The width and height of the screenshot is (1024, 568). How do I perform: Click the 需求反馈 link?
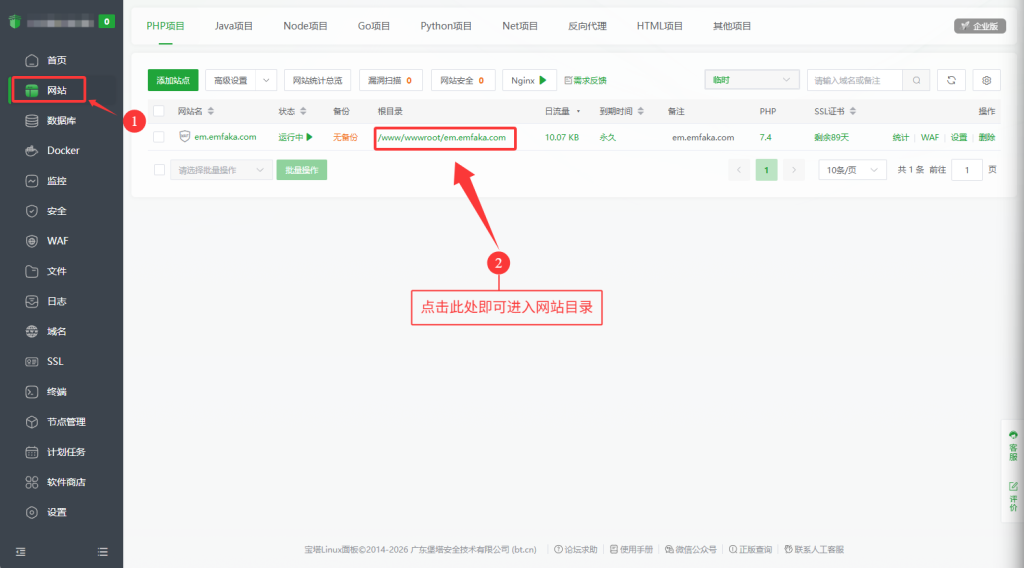click(x=586, y=80)
